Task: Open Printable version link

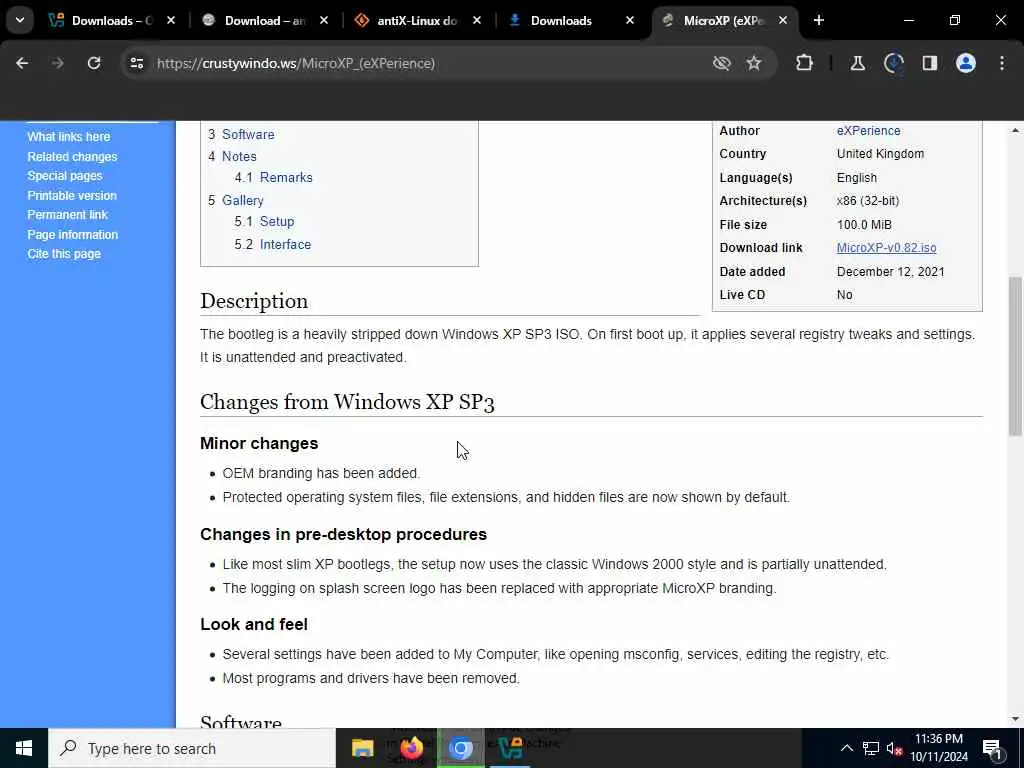Action: click(72, 195)
